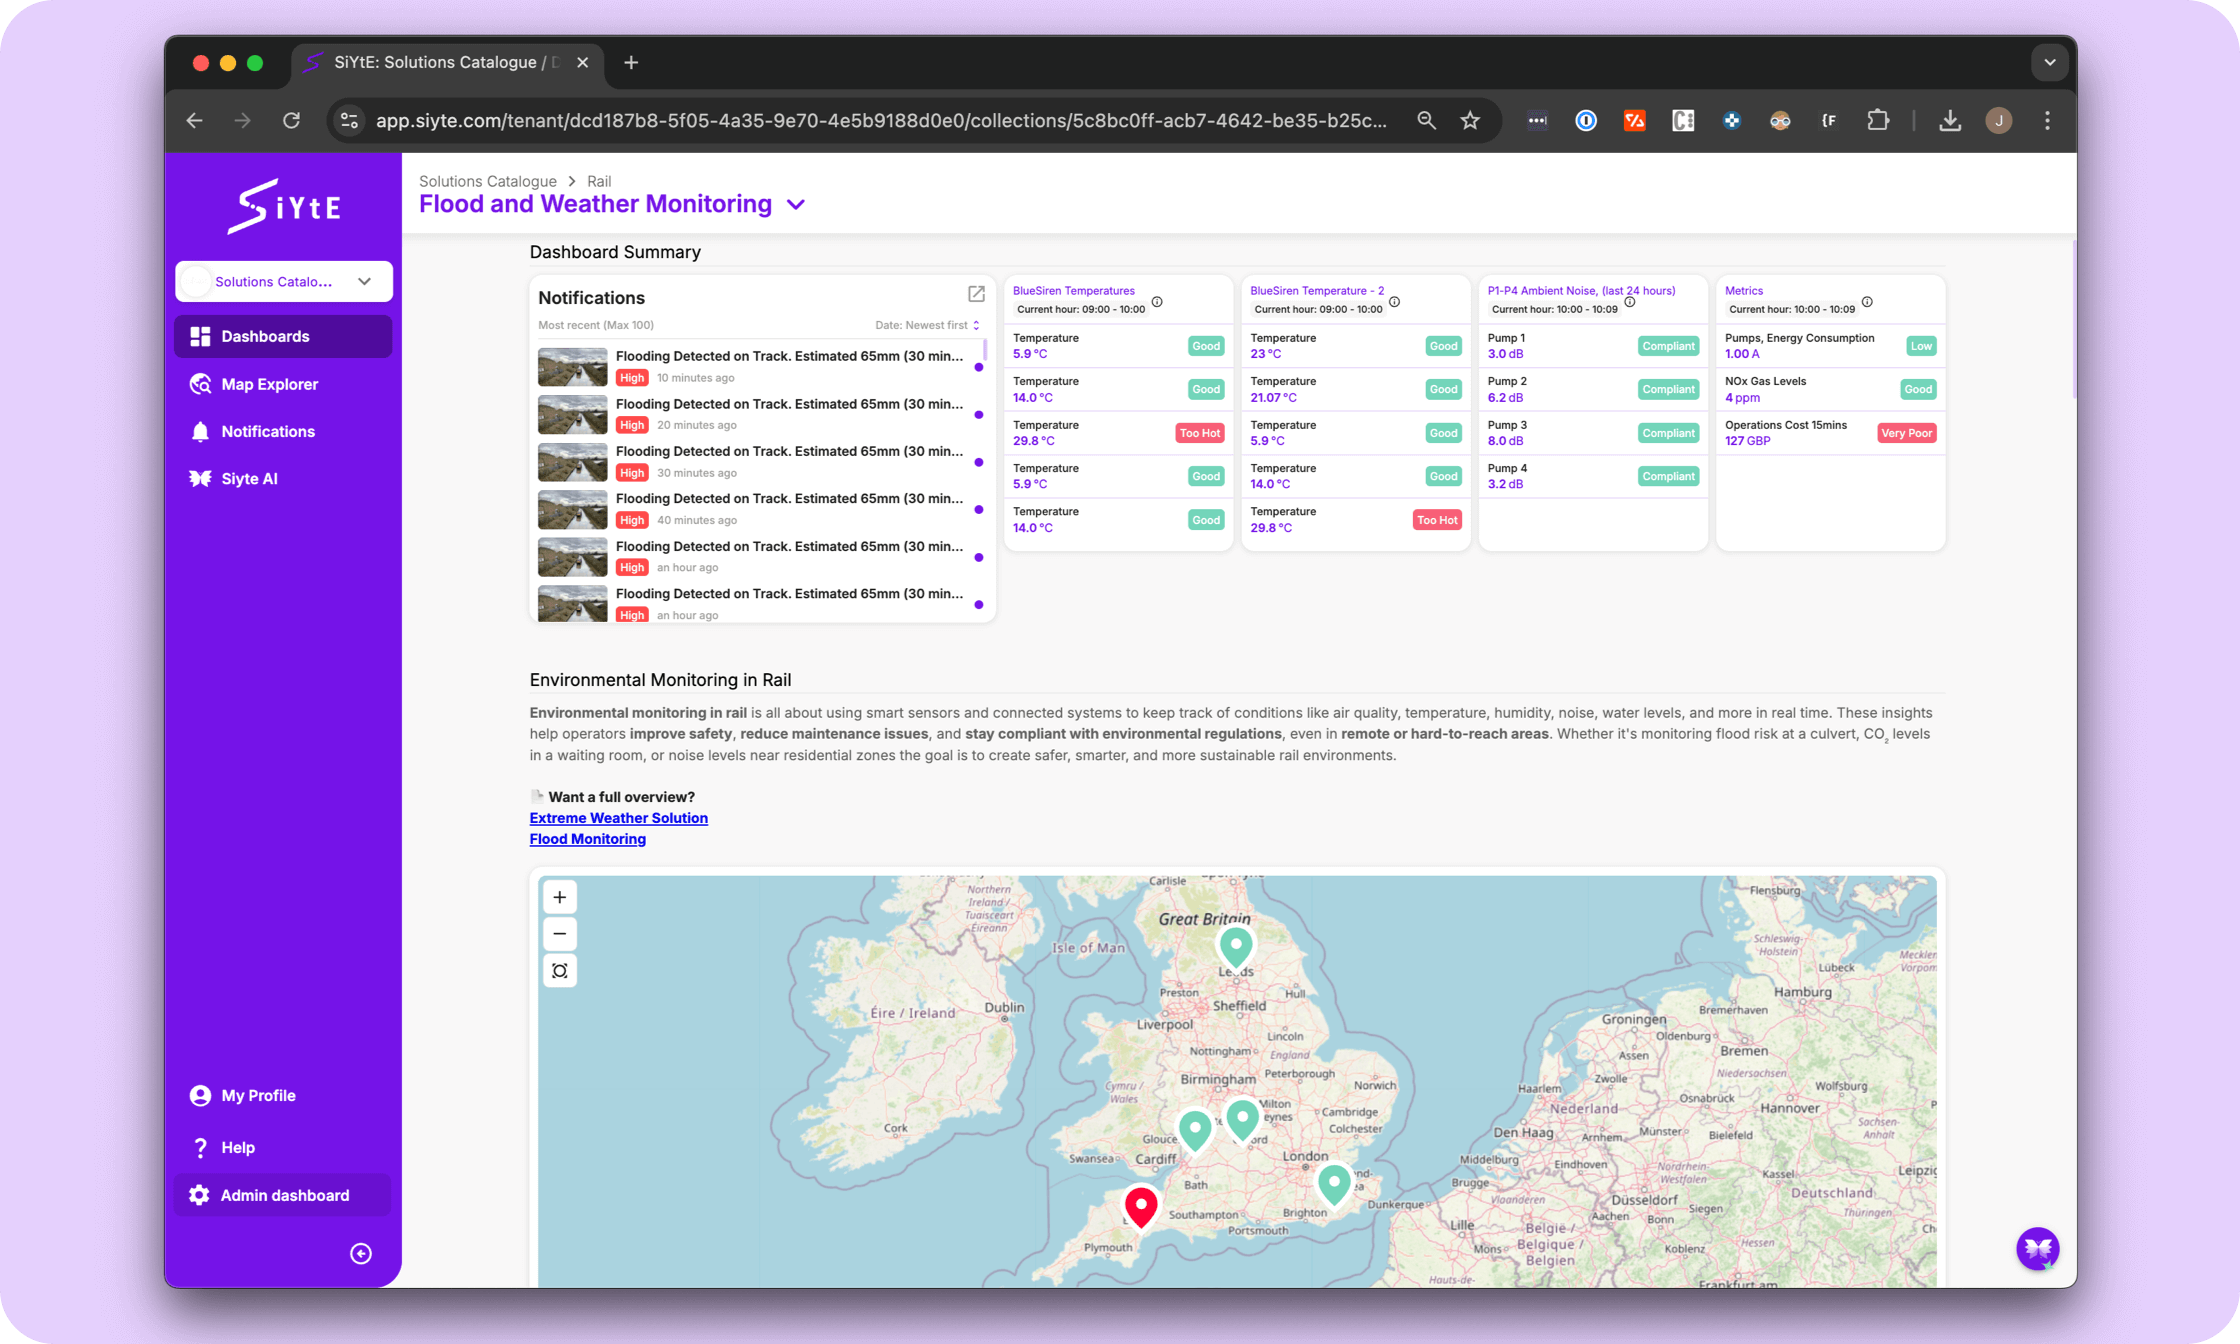
Task: Go to Notifications in the sidebar
Action: 267,432
